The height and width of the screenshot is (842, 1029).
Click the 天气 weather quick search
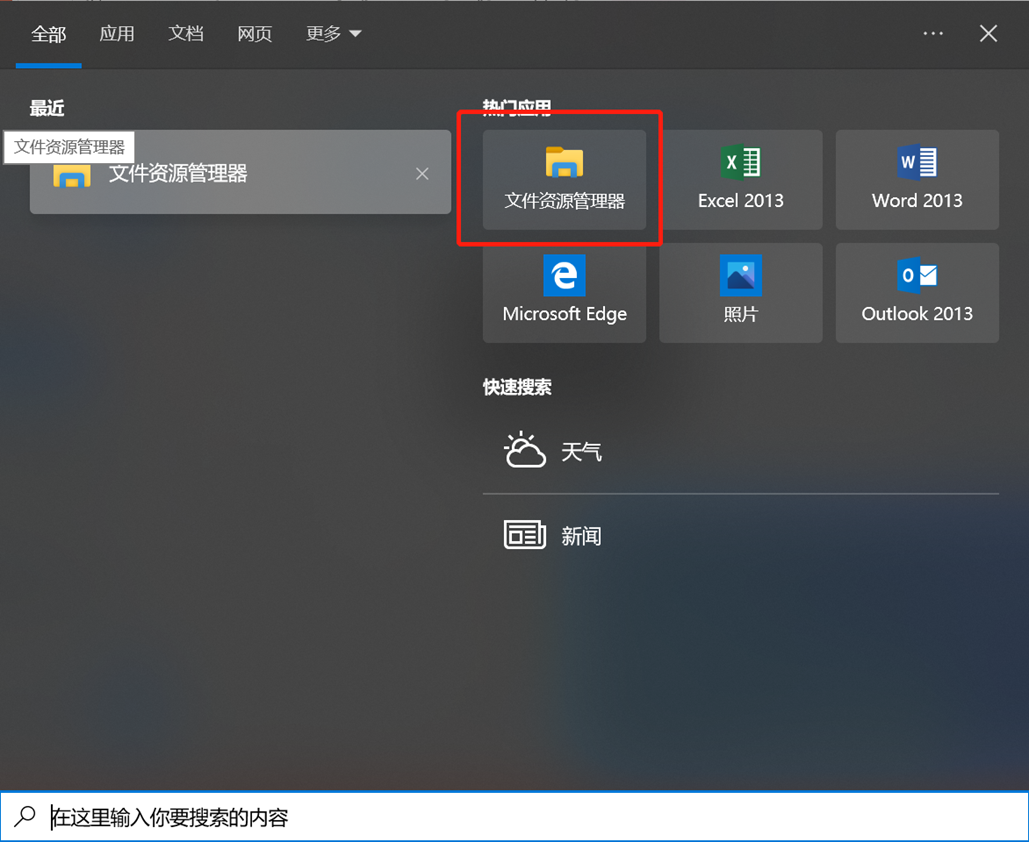[x=741, y=452]
